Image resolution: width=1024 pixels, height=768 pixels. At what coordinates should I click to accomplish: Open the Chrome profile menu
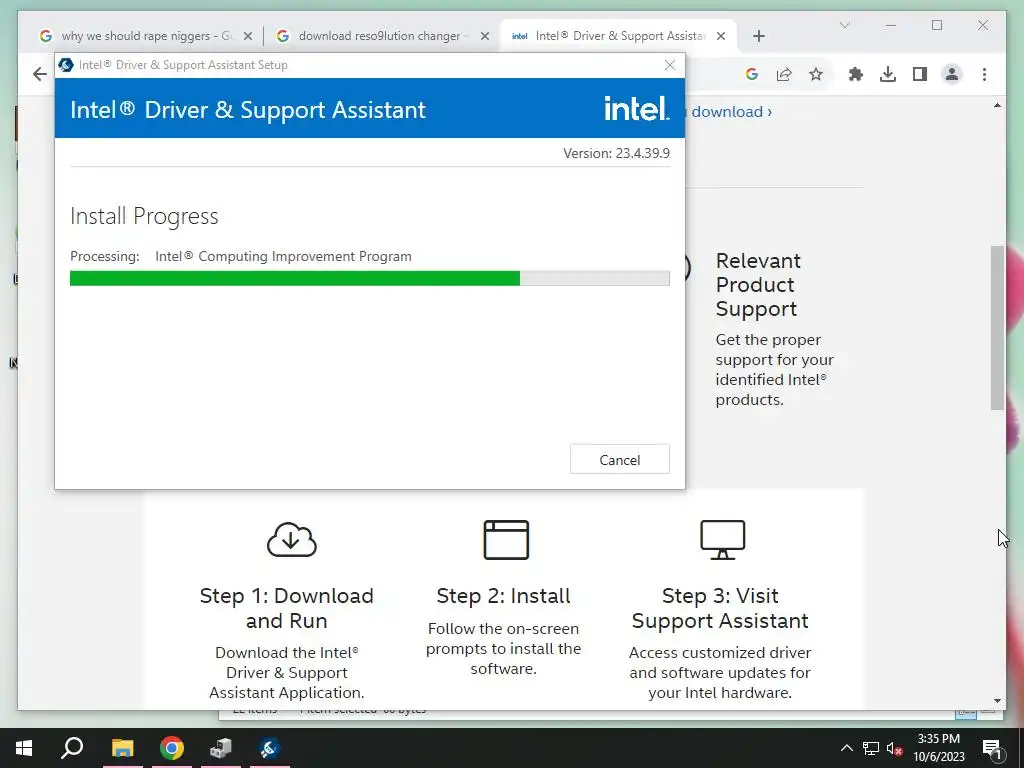pyautogui.click(x=952, y=74)
